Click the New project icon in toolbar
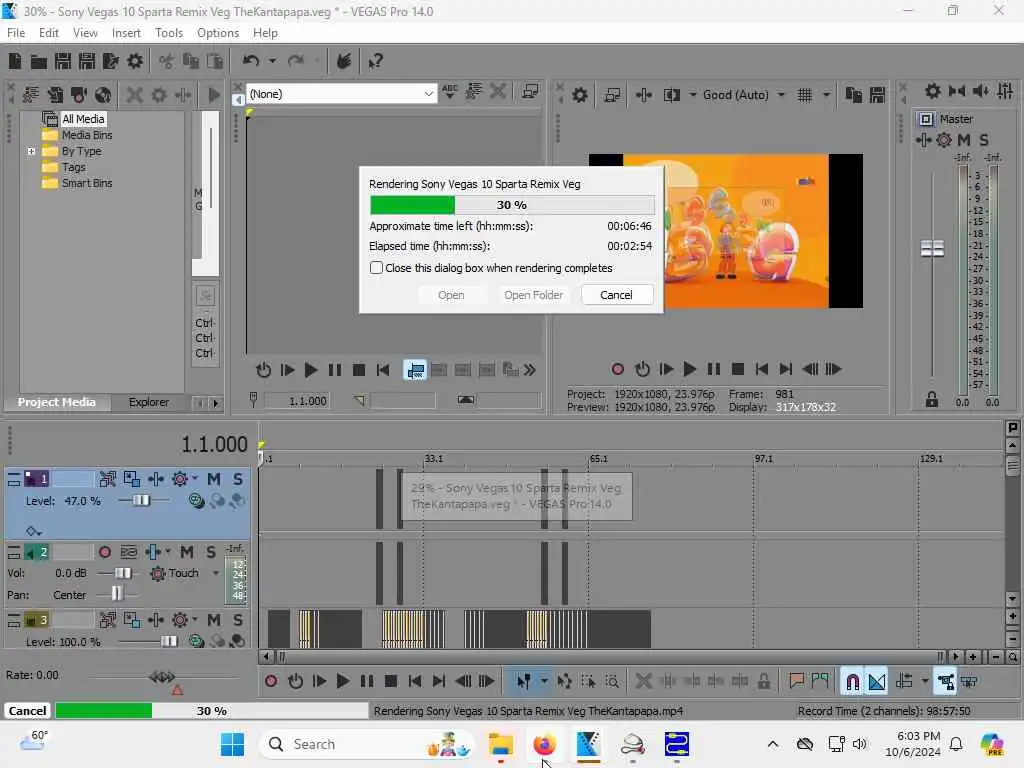The image size is (1024, 768). coord(14,61)
